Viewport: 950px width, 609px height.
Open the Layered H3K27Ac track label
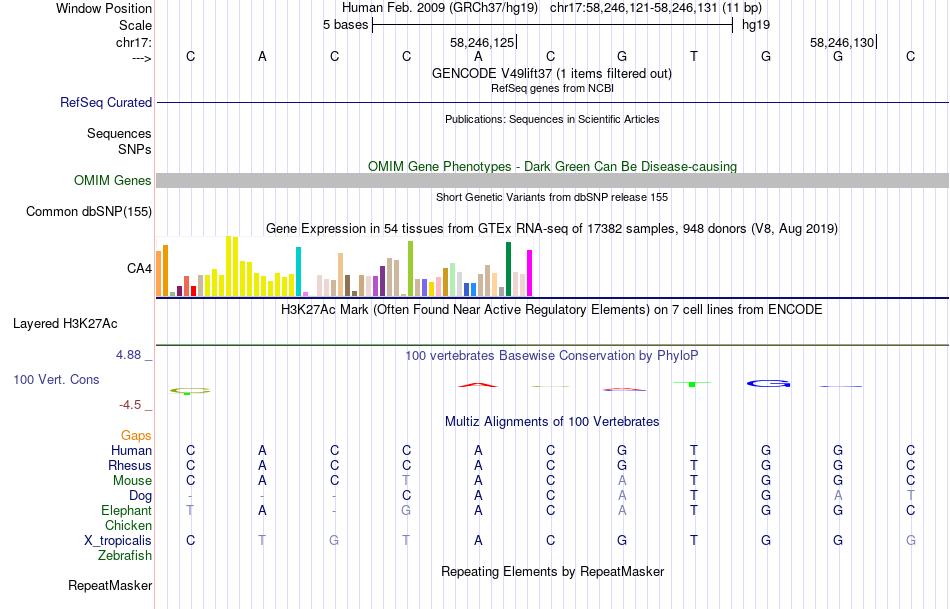tap(65, 324)
